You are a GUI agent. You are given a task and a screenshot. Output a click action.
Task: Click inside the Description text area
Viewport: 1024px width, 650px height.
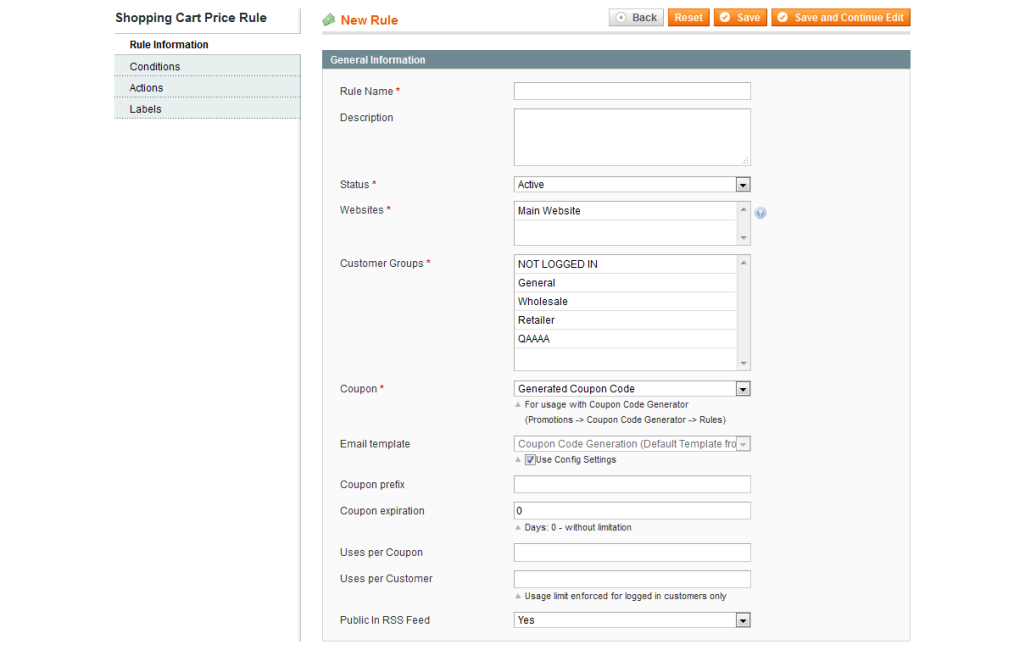(x=632, y=137)
